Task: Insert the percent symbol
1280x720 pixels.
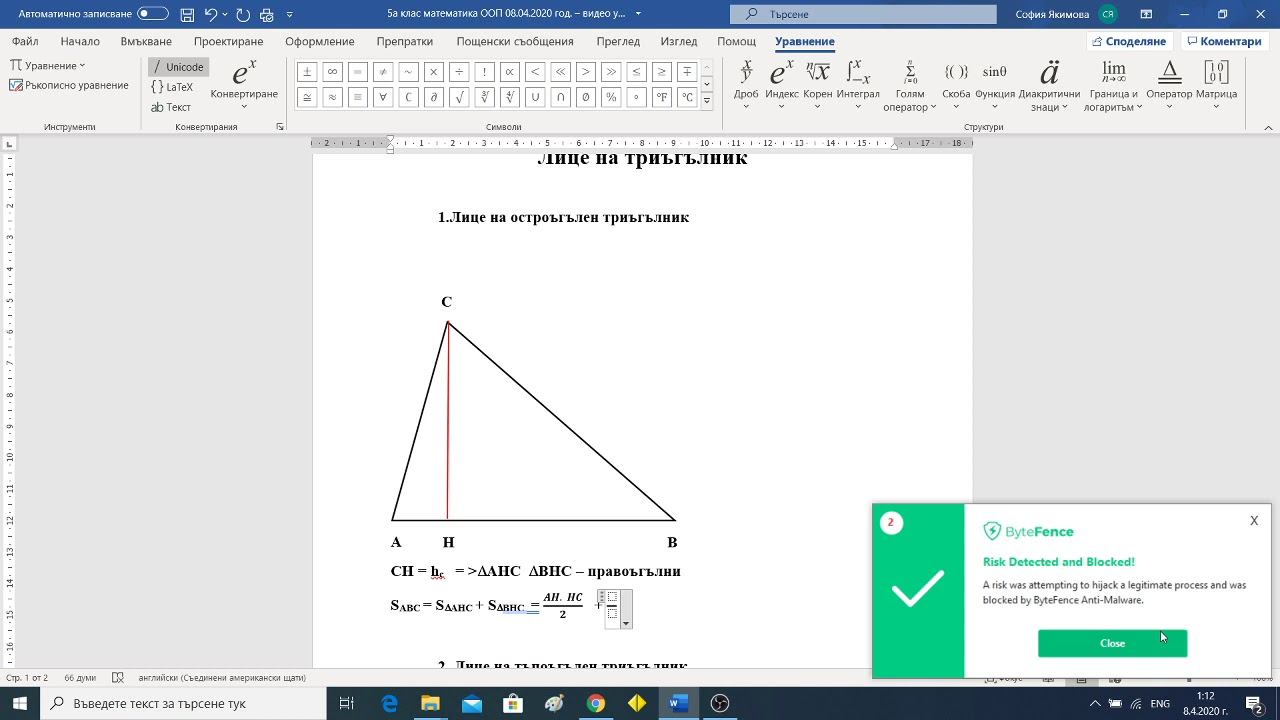Action: [611, 97]
